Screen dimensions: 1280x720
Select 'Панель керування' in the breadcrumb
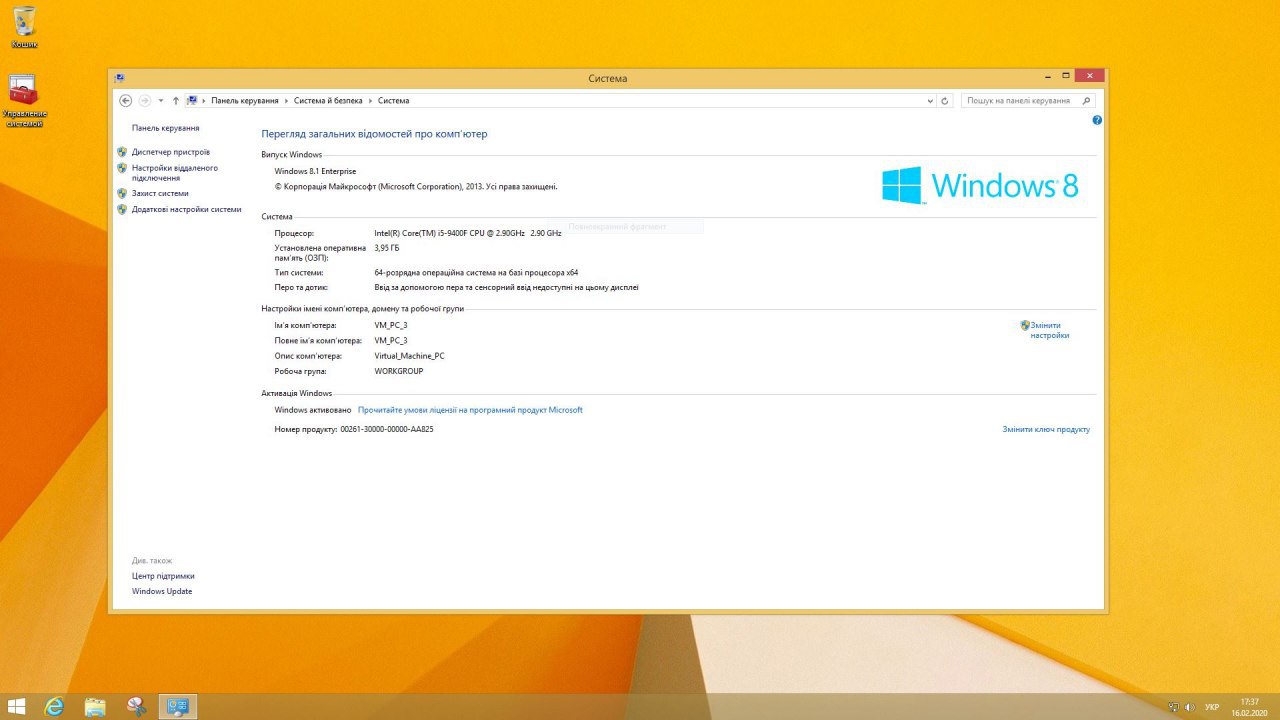pyautogui.click(x=245, y=101)
